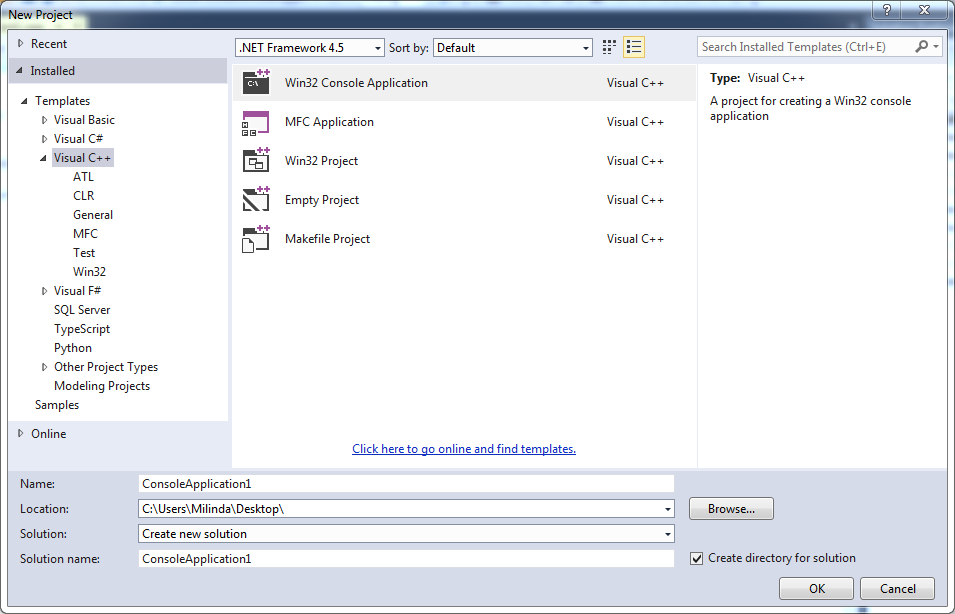Open the Location path dropdown arrow
This screenshot has height=614, width=955.
click(x=668, y=509)
